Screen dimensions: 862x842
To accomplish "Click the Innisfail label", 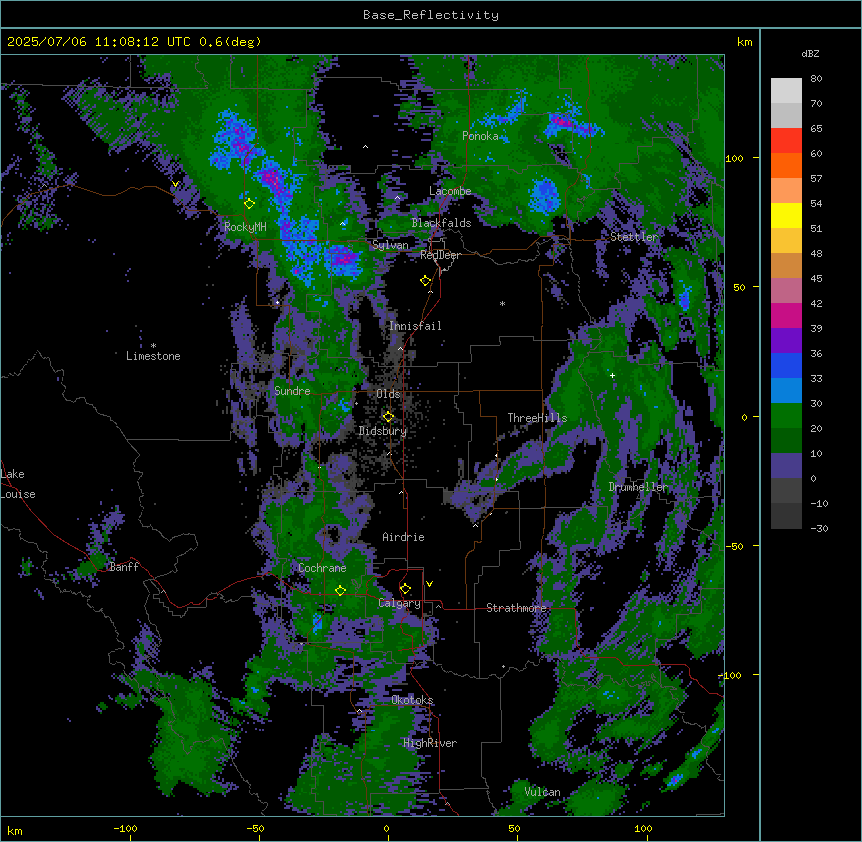I will coord(415,326).
